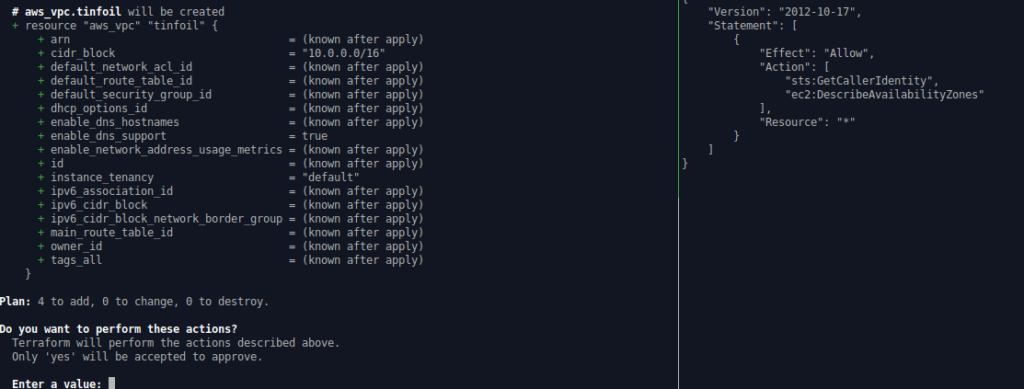1024x389 pixels.
Task: Click the plus sign beside instance_tenancy
Action: [41, 178]
